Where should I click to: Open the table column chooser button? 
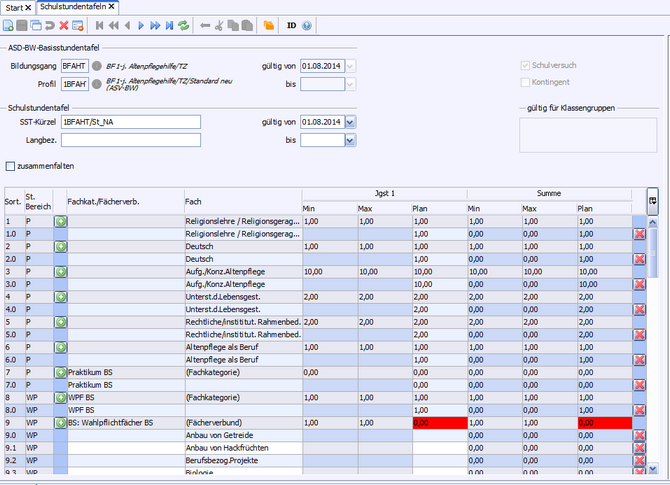652,200
